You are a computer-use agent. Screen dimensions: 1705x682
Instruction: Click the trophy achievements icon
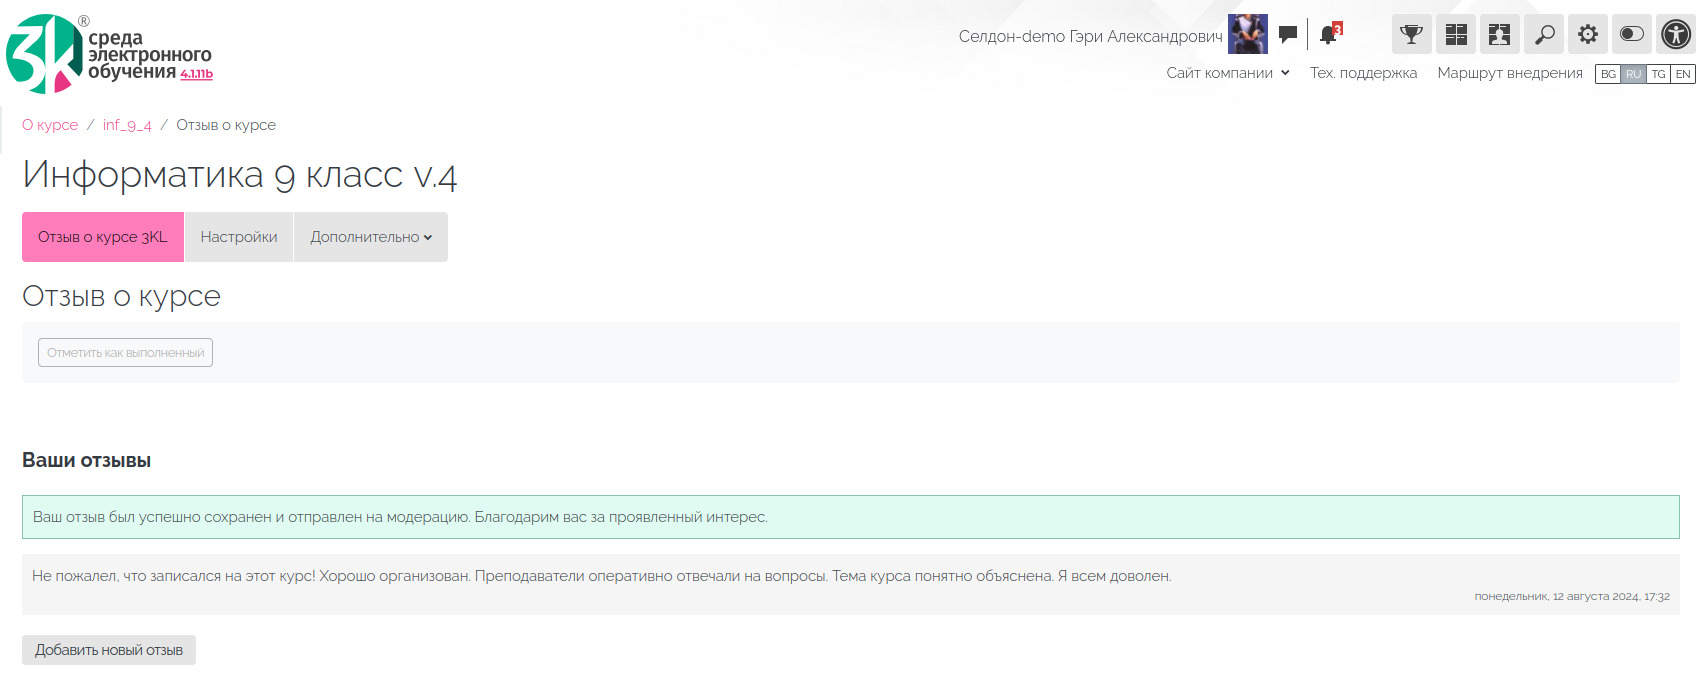[1411, 35]
